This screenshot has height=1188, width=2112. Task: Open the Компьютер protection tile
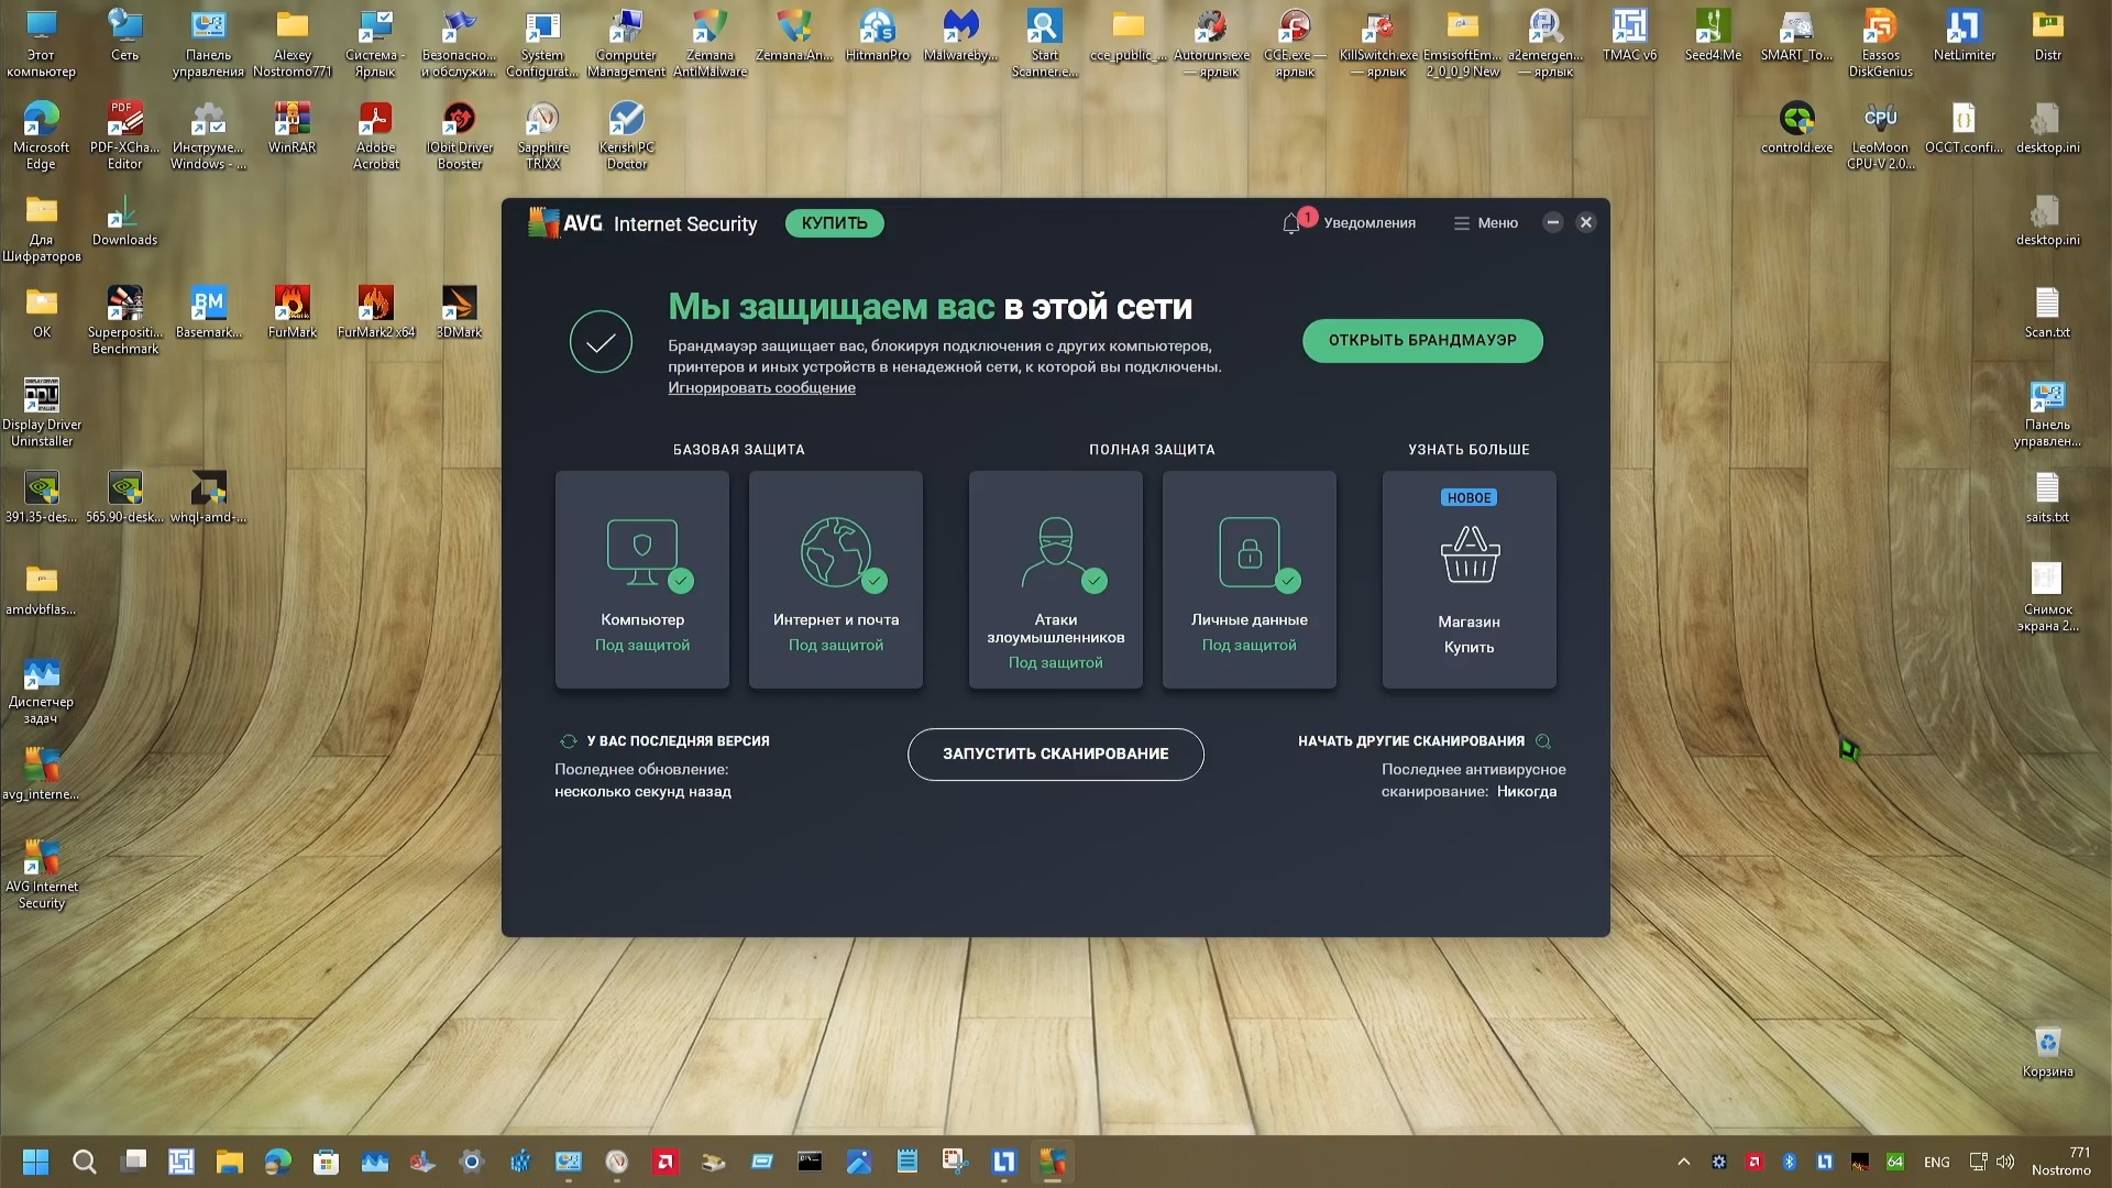coord(642,579)
